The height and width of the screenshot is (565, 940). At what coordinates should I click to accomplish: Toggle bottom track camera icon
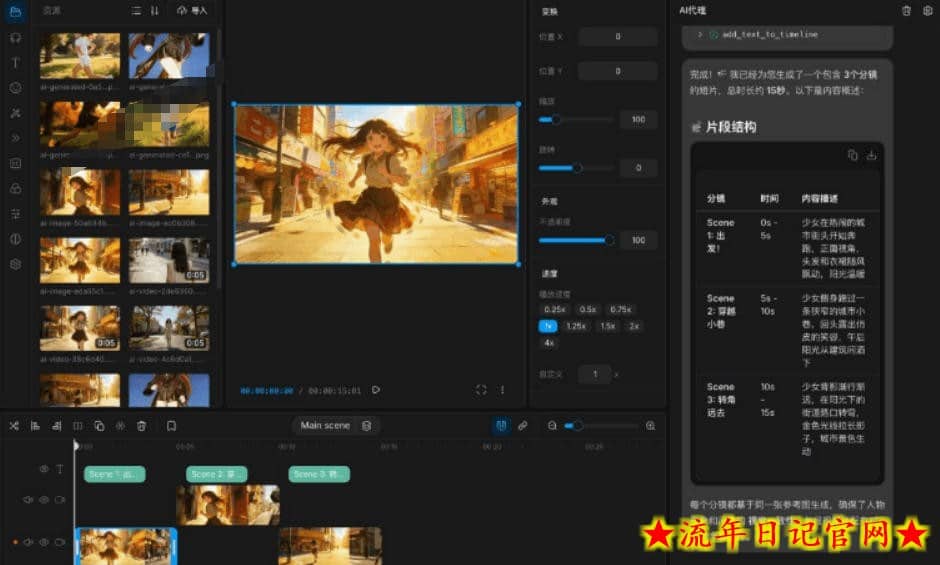coord(60,542)
